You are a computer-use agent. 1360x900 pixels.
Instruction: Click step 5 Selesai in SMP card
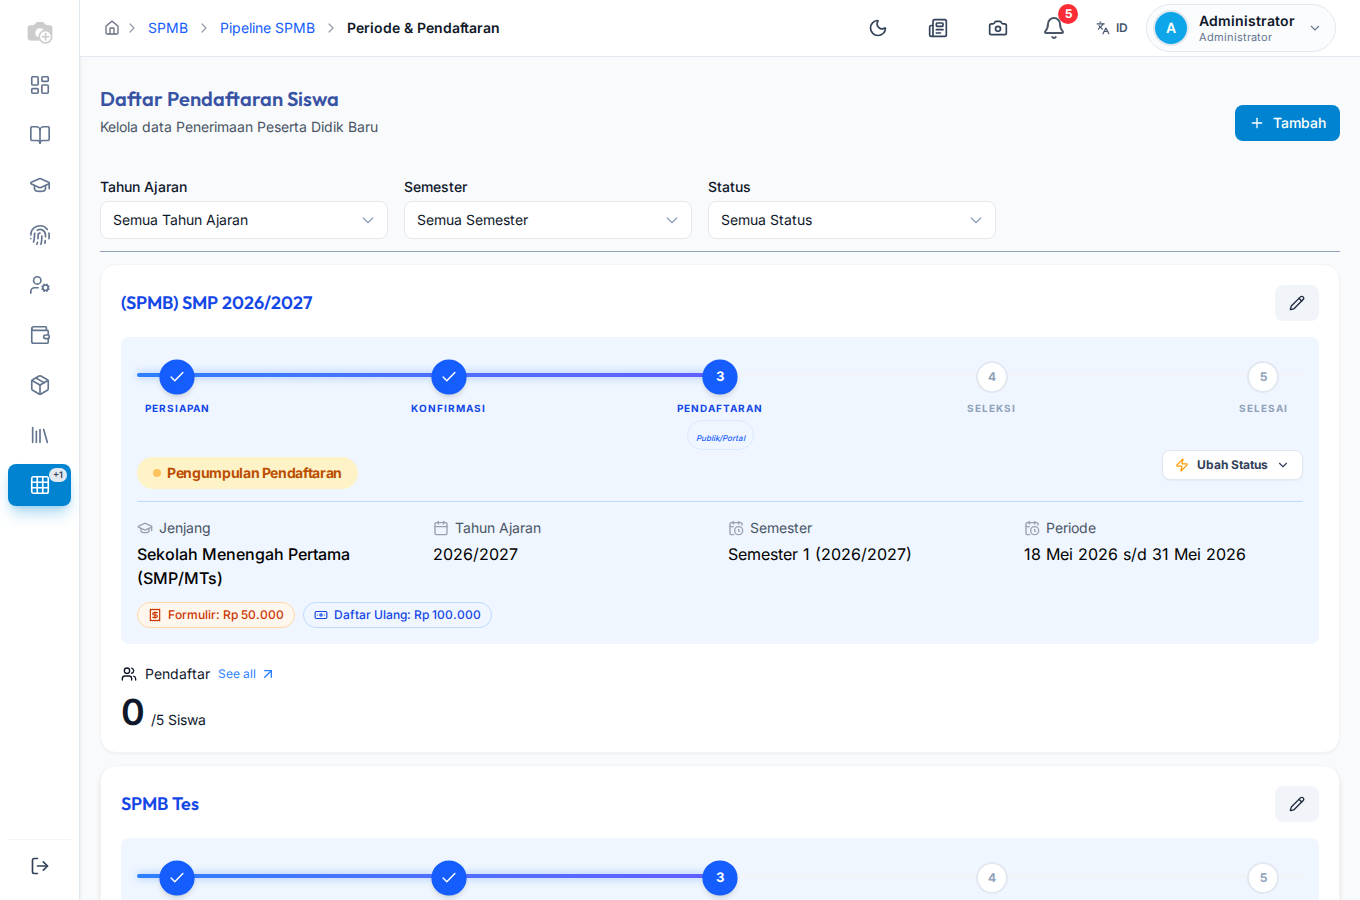tap(1263, 377)
